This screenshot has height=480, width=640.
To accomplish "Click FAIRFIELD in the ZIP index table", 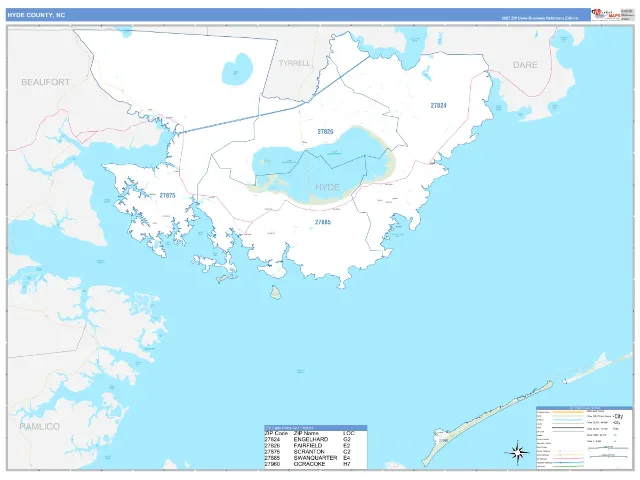I will click(x=308, y=446).
